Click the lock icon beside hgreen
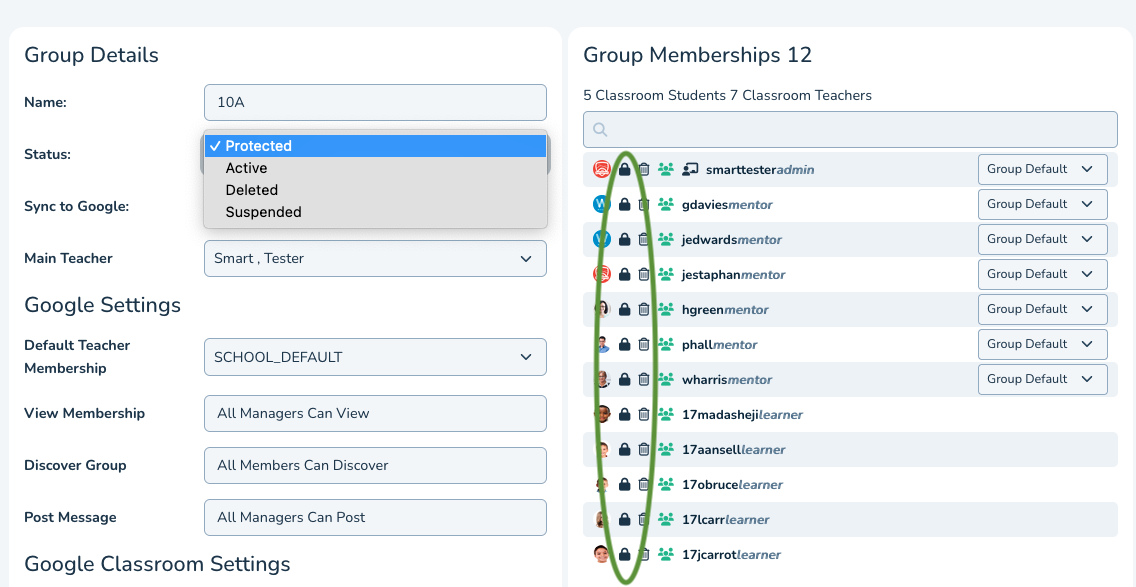 point(624,310)
